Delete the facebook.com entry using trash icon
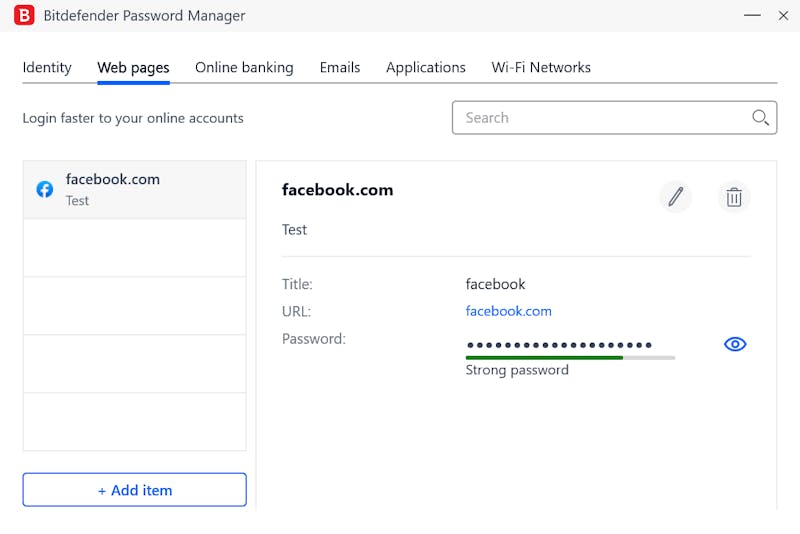 (x=734, y=197)
